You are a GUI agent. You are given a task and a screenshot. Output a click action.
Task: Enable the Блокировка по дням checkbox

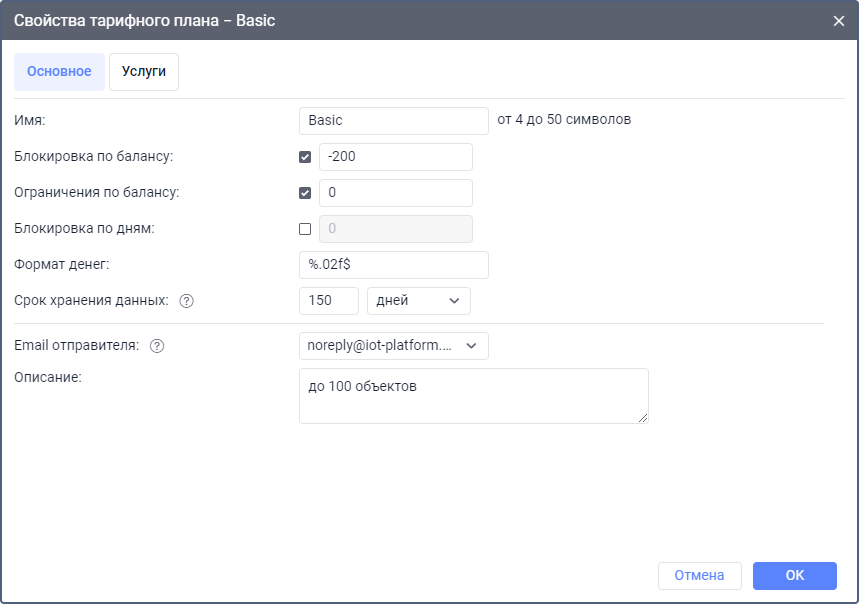tap(305, 229)
